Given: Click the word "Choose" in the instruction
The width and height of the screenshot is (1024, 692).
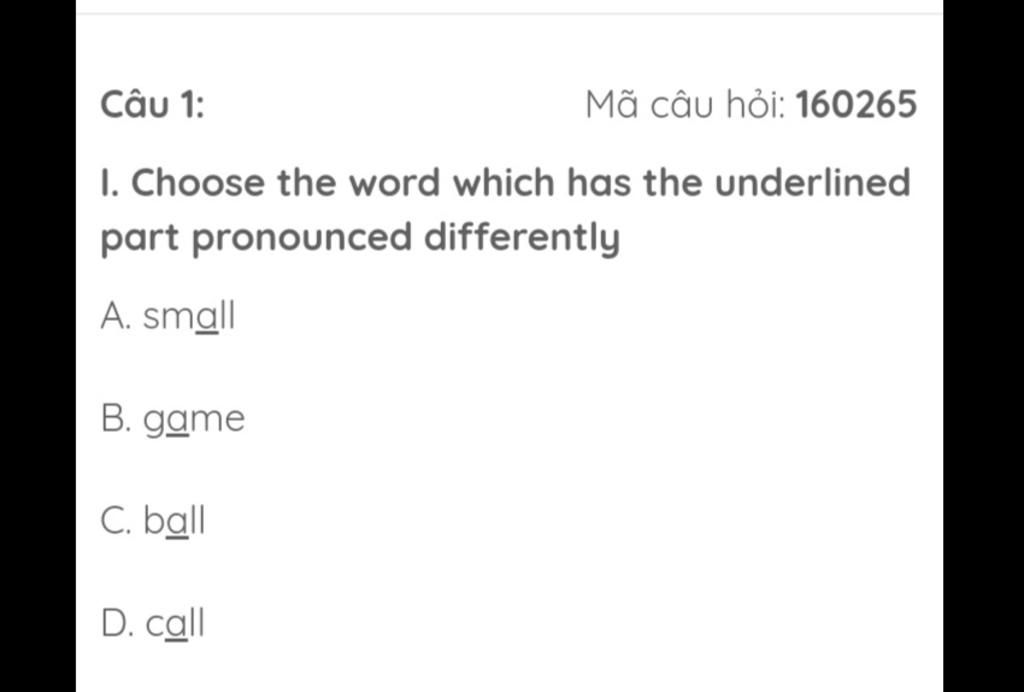Looking at the screenshot, I should tap(198, 182).
